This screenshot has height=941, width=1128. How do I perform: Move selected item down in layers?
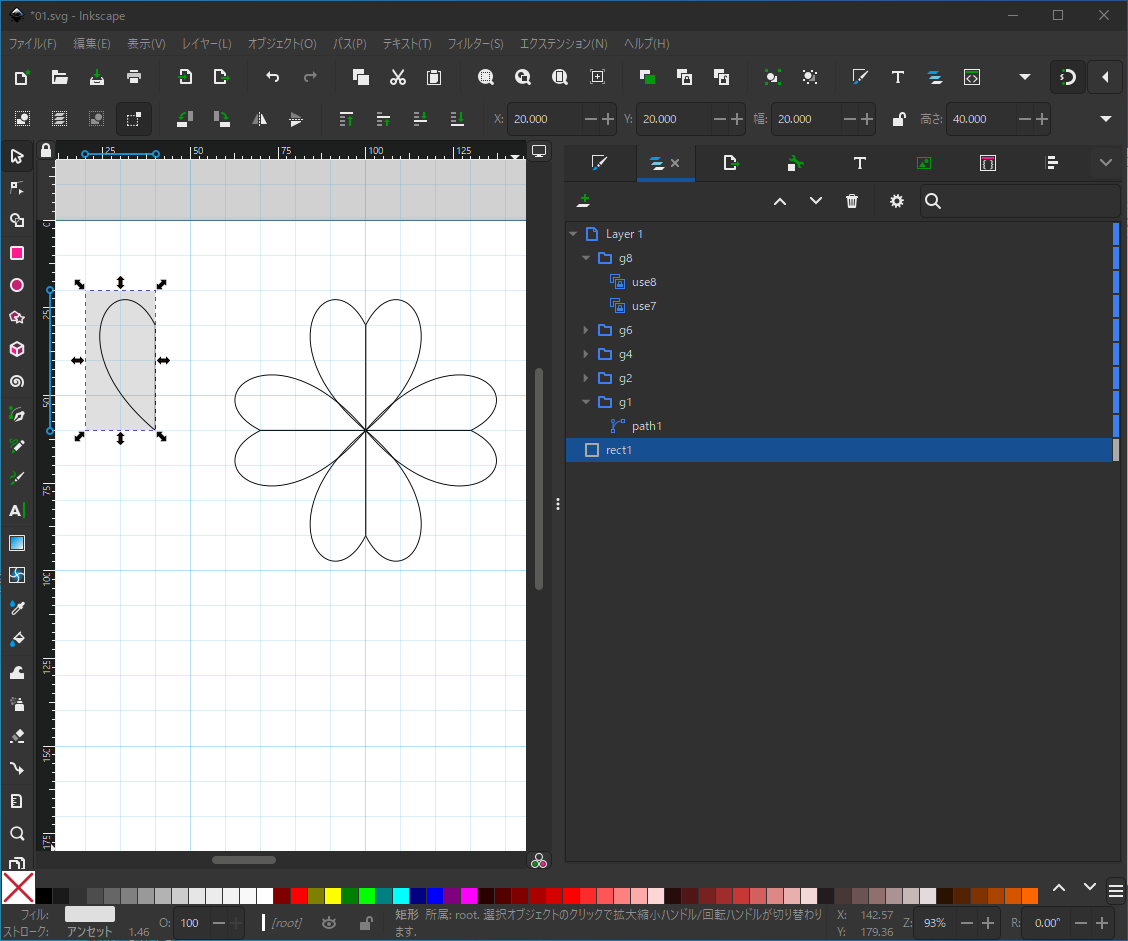click(816, 201)
